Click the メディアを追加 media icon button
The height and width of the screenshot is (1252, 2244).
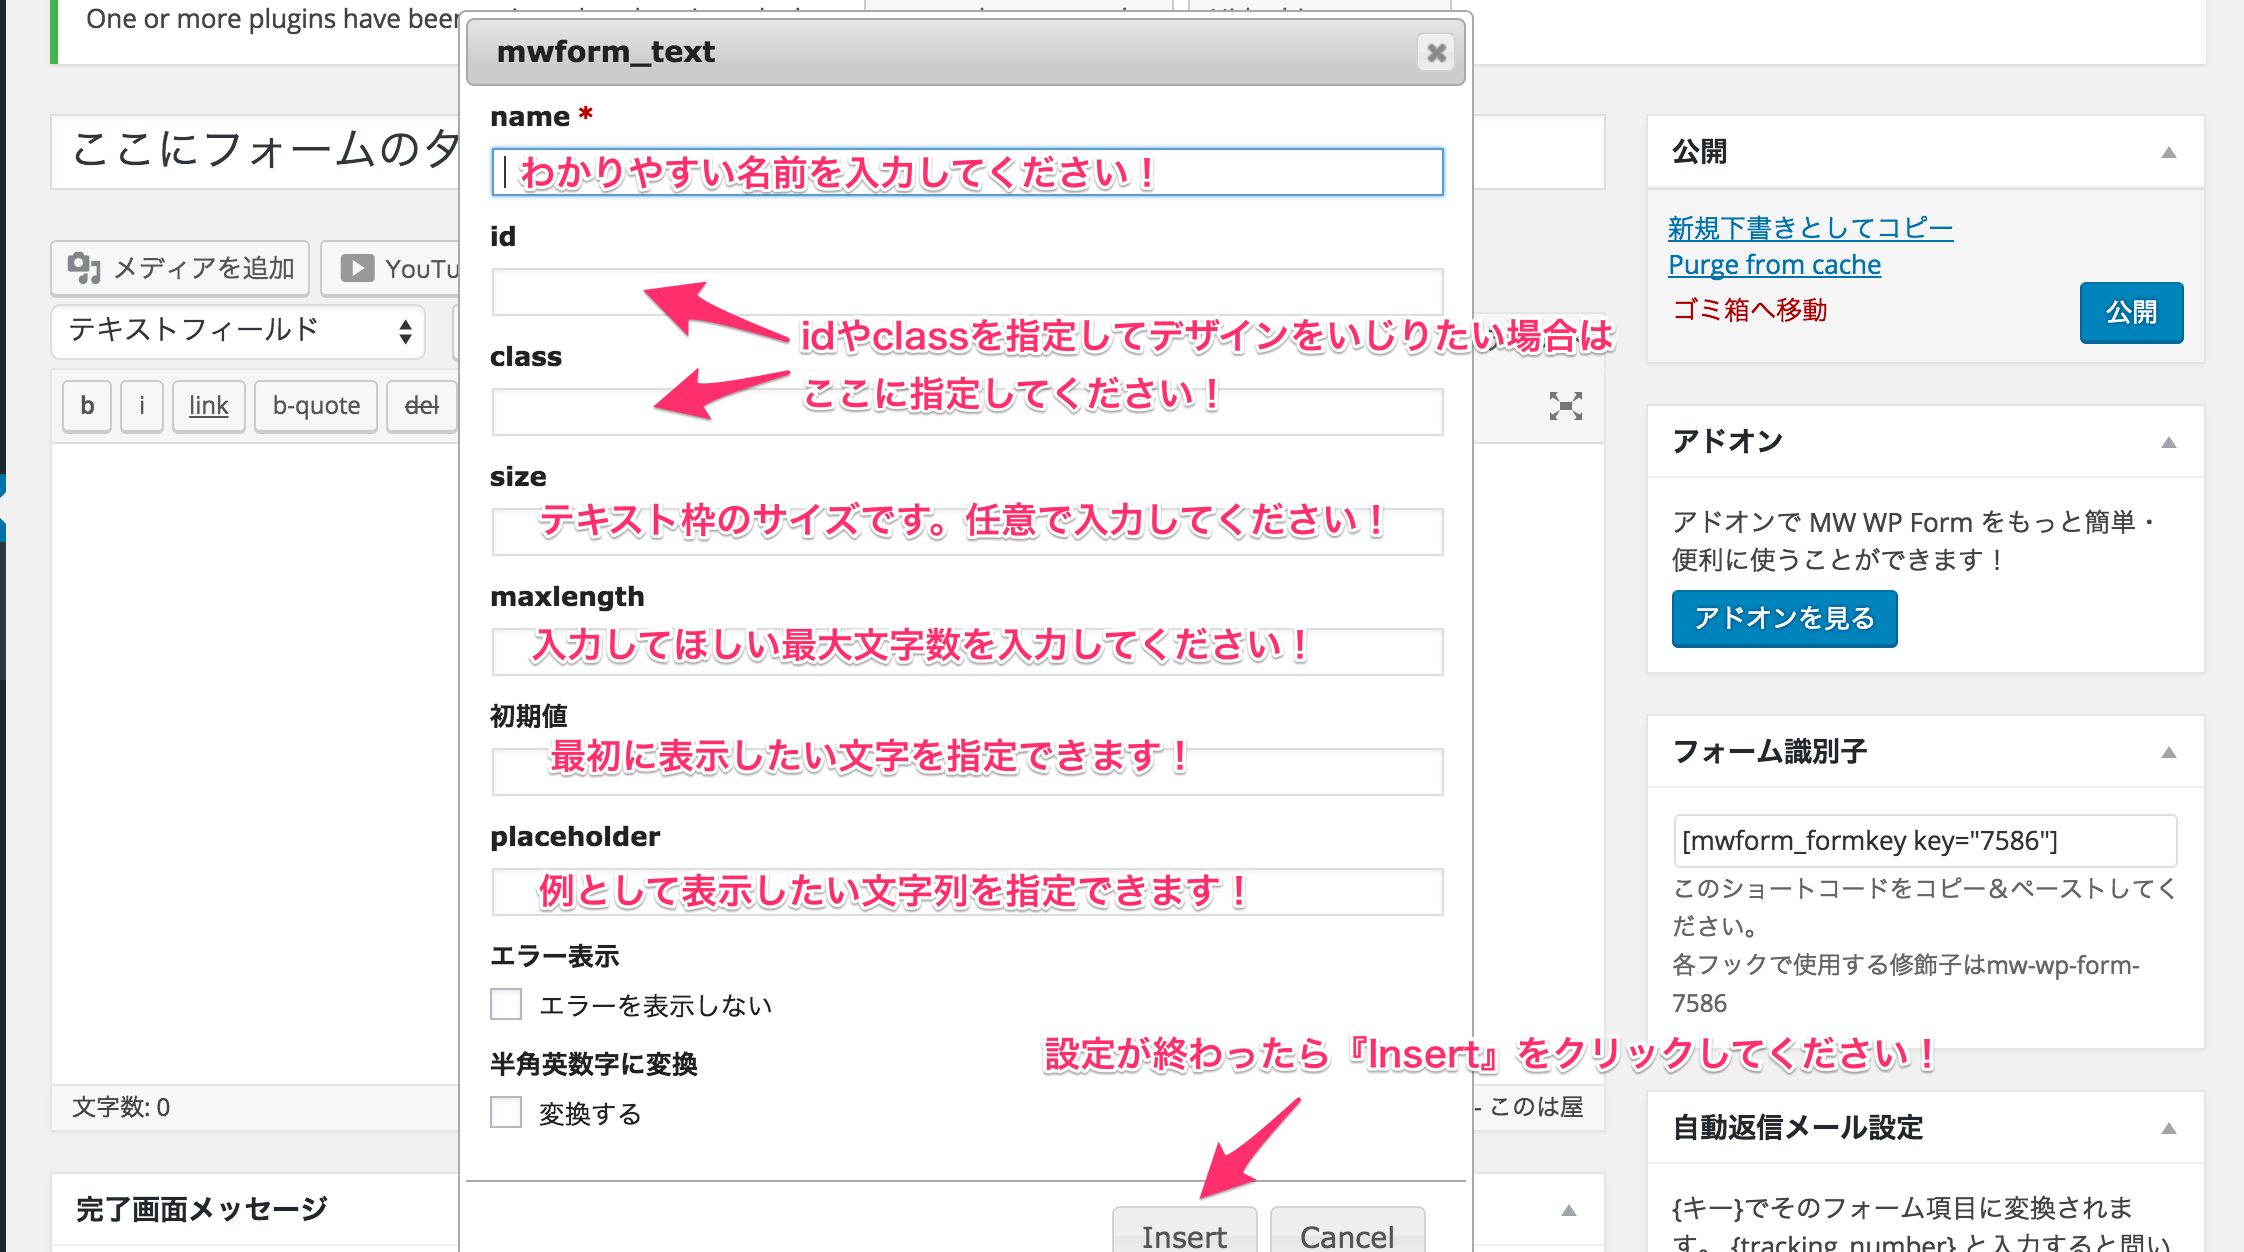pos(180,268)
